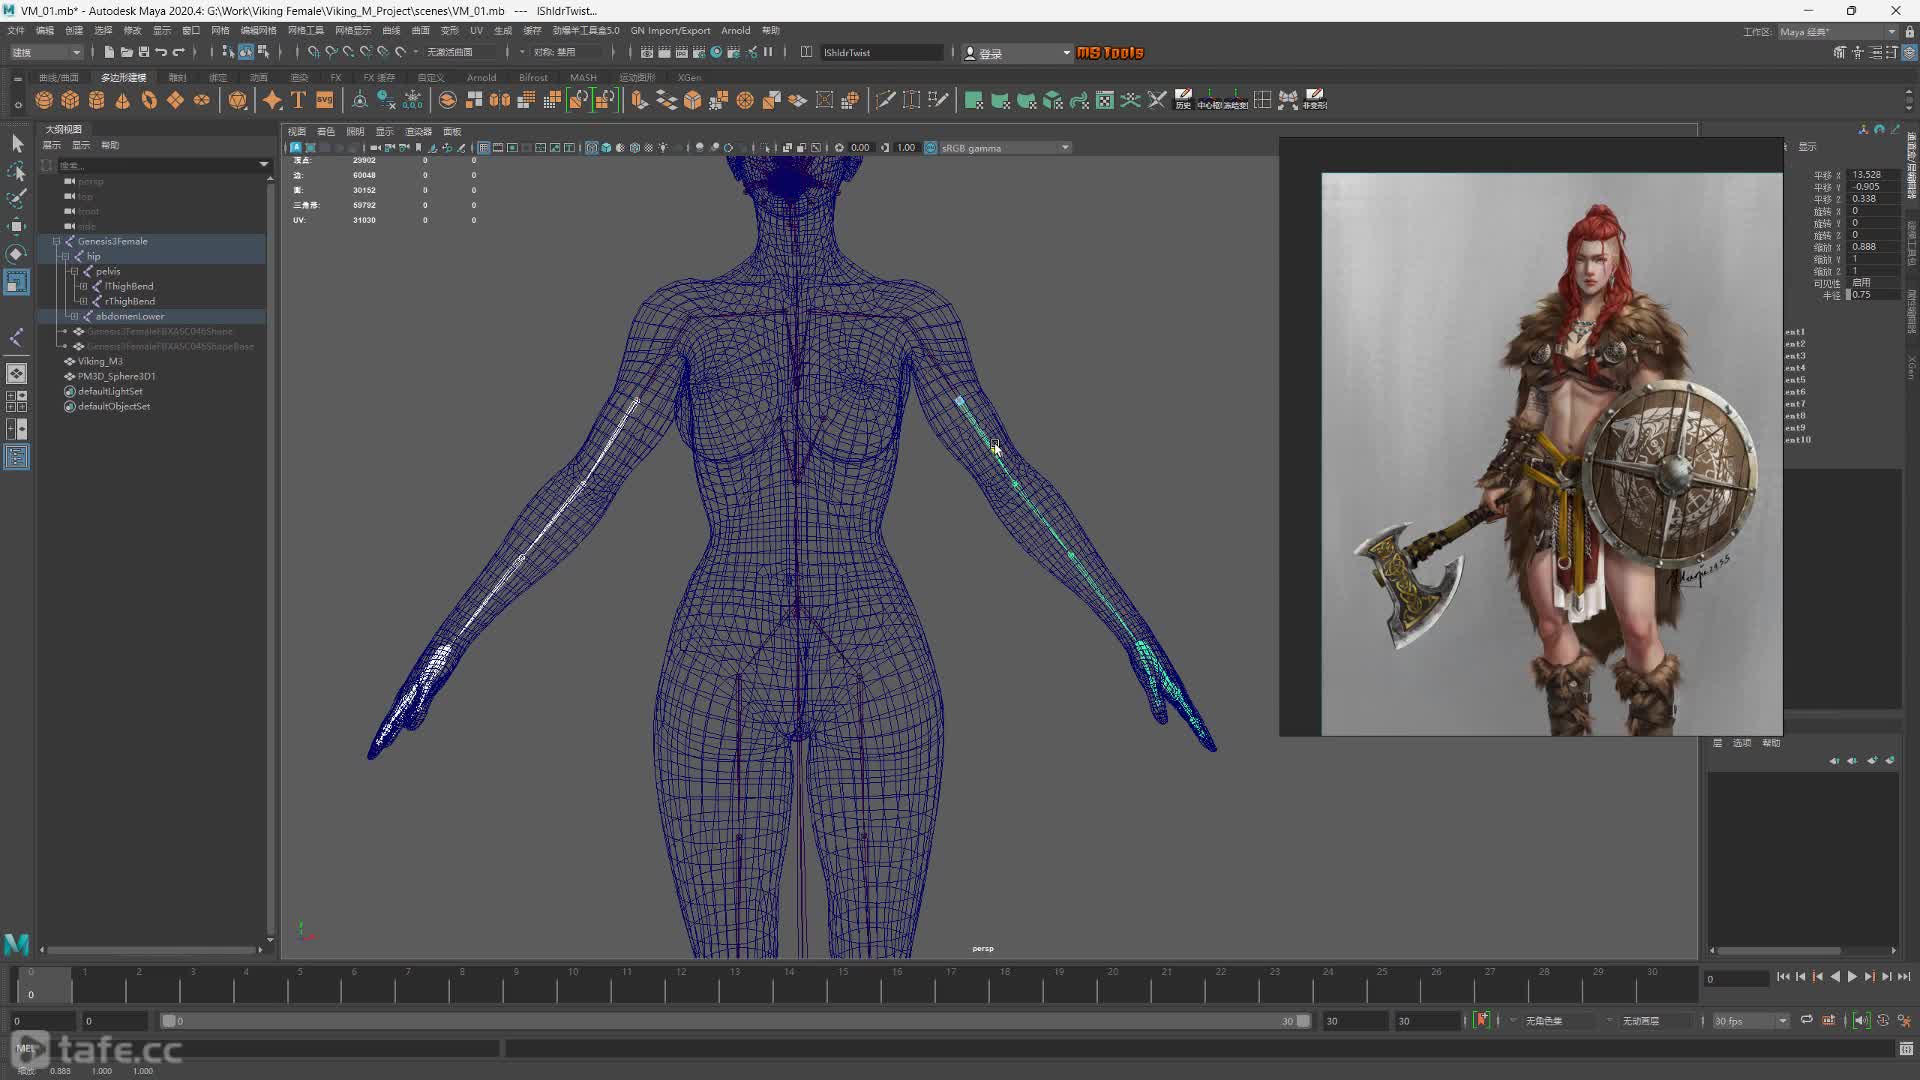Image resolution: width=1920 pixels, height=1080 pixels.
Task: Click the shelf icon labeled 非变形
Action: tap(1315, 100)
